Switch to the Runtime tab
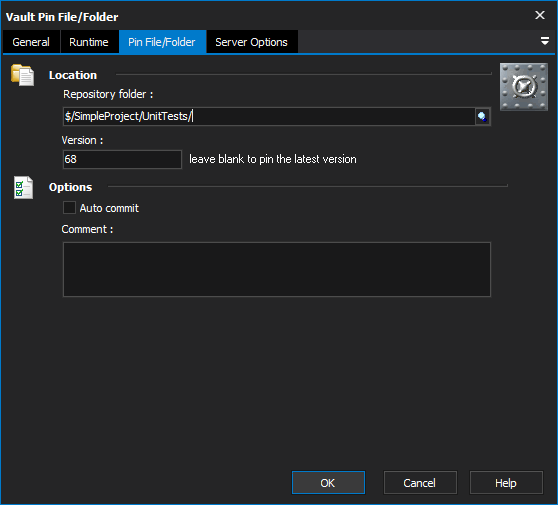 click(x=89, y=42)
